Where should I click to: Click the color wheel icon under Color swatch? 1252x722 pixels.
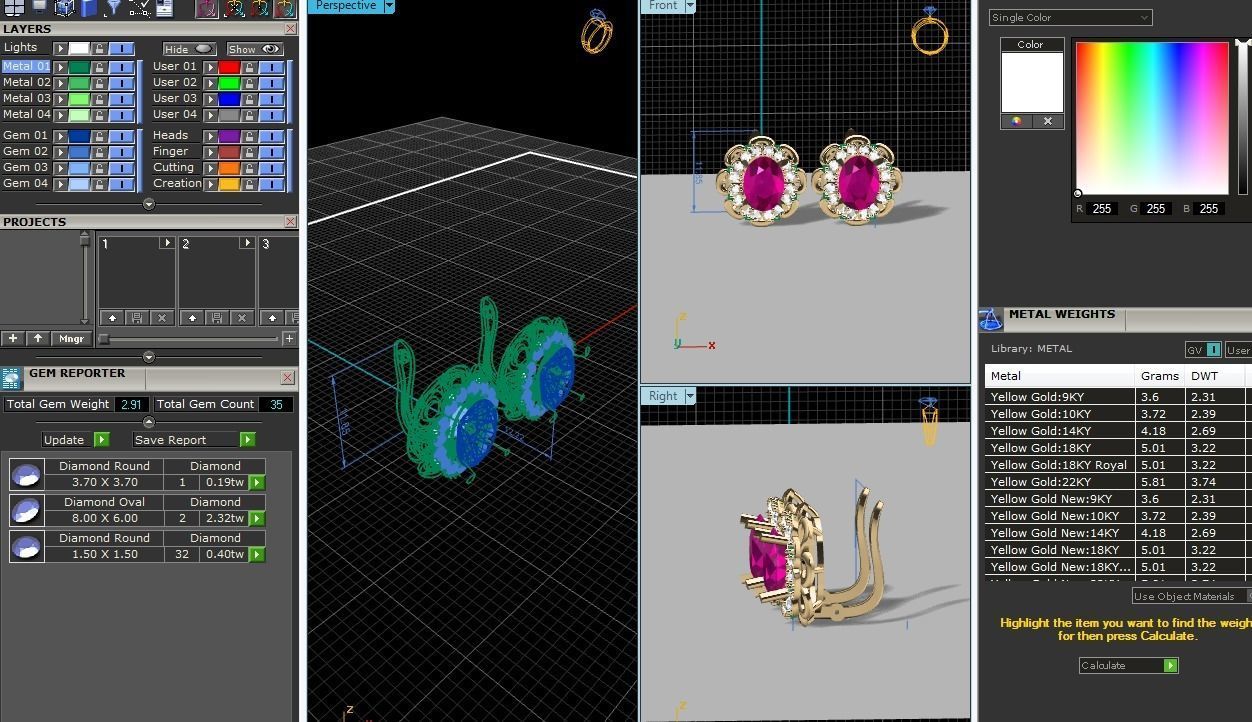point(1017,121)
